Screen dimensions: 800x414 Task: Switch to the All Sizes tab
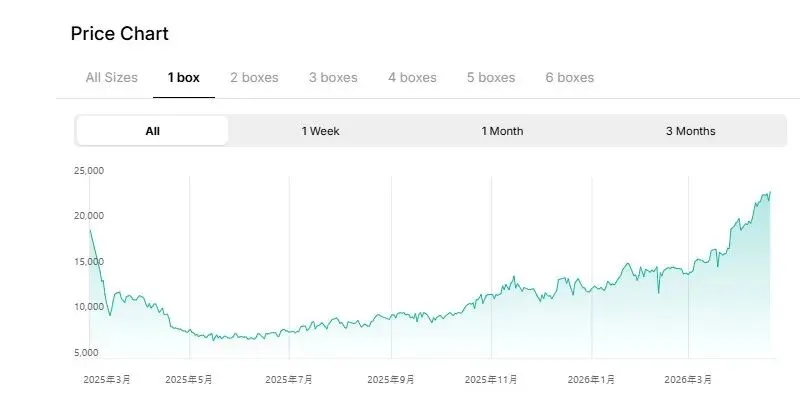click(111, 77)
